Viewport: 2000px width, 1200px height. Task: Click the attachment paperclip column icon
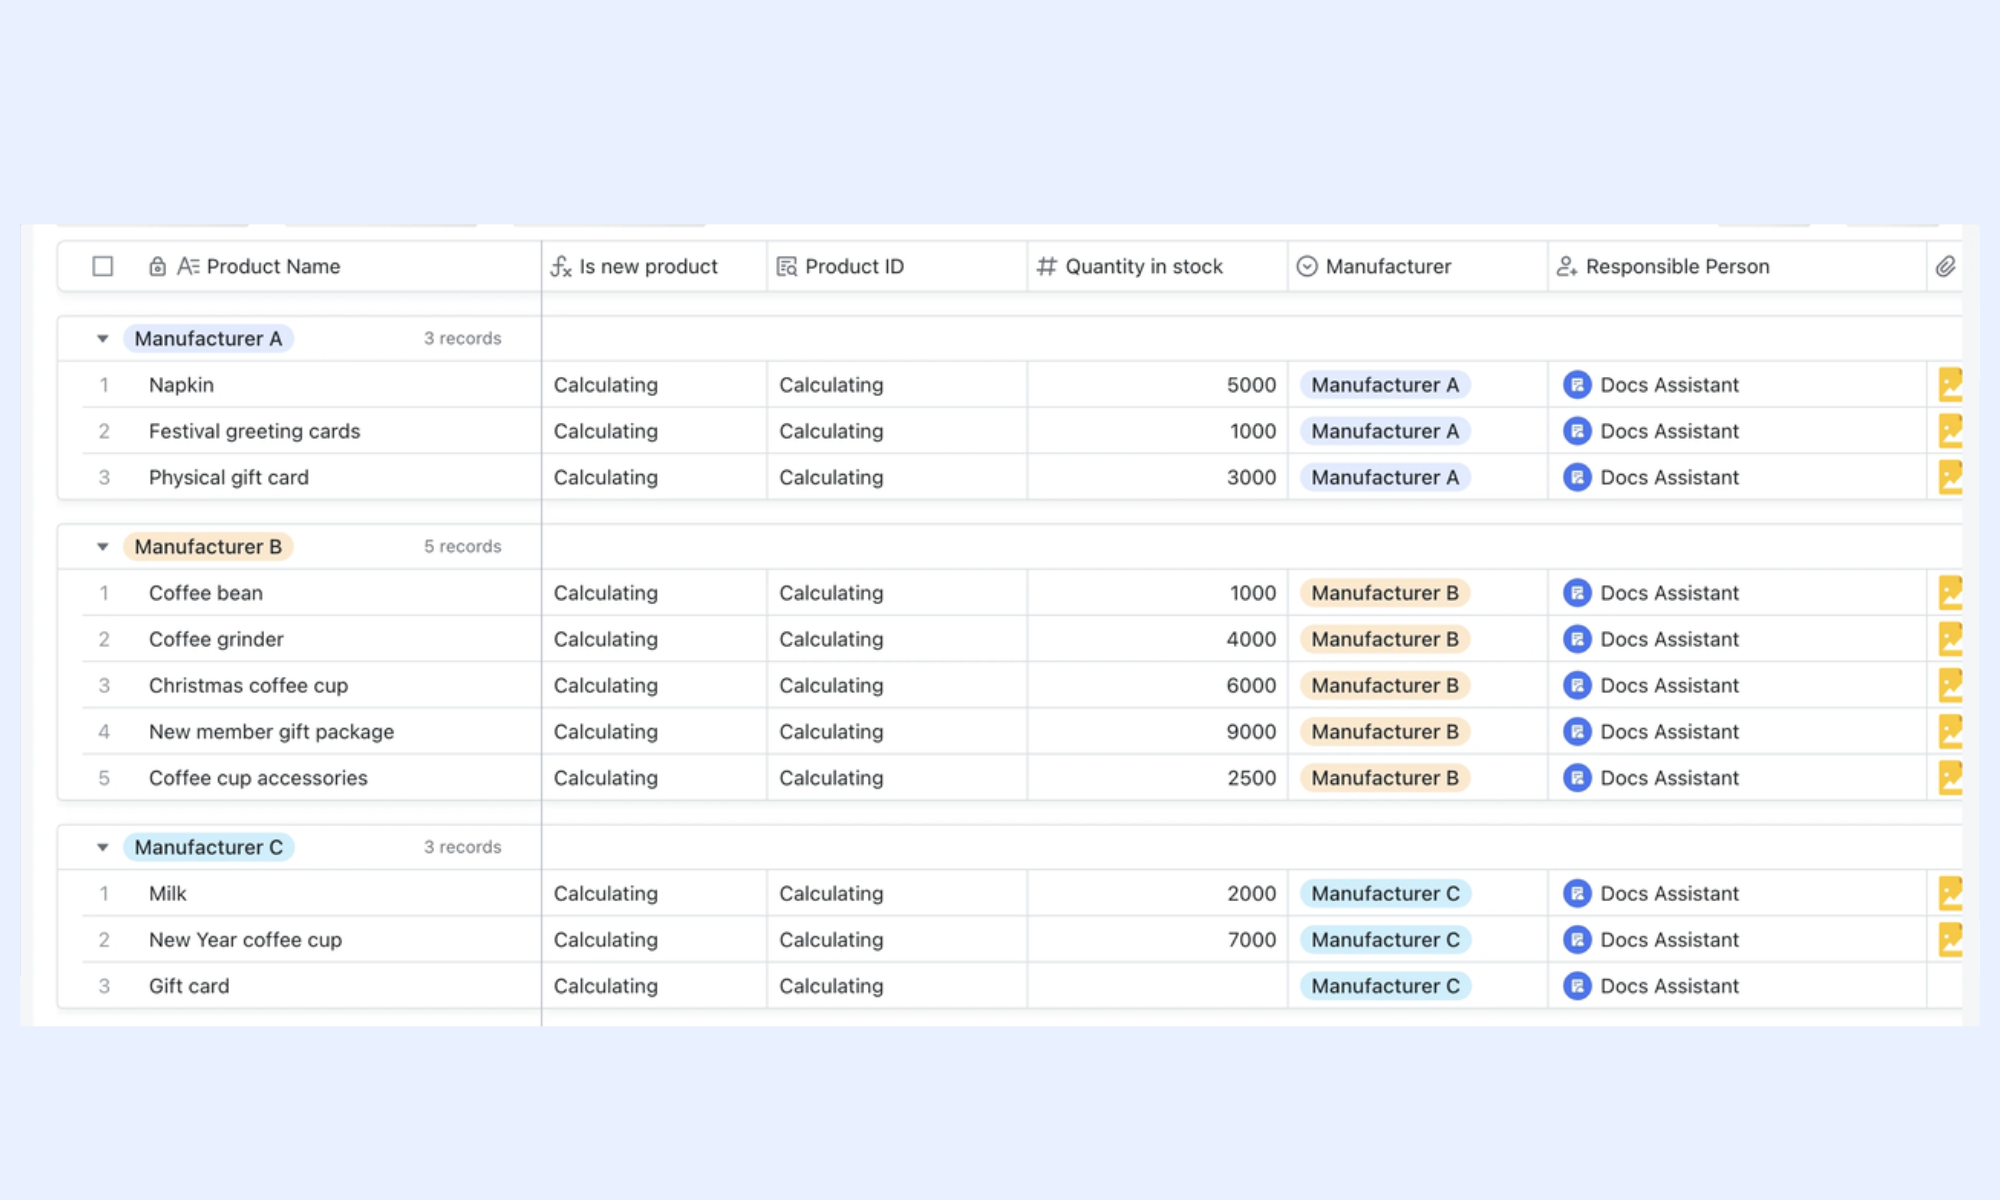point(1945,266)
